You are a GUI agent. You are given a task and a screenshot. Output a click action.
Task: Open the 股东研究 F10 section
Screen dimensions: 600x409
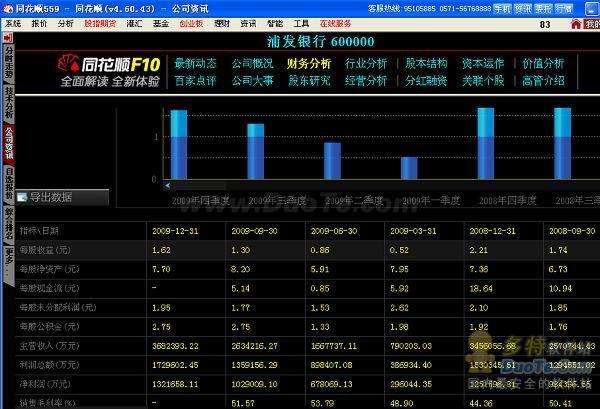coord(309,81)
